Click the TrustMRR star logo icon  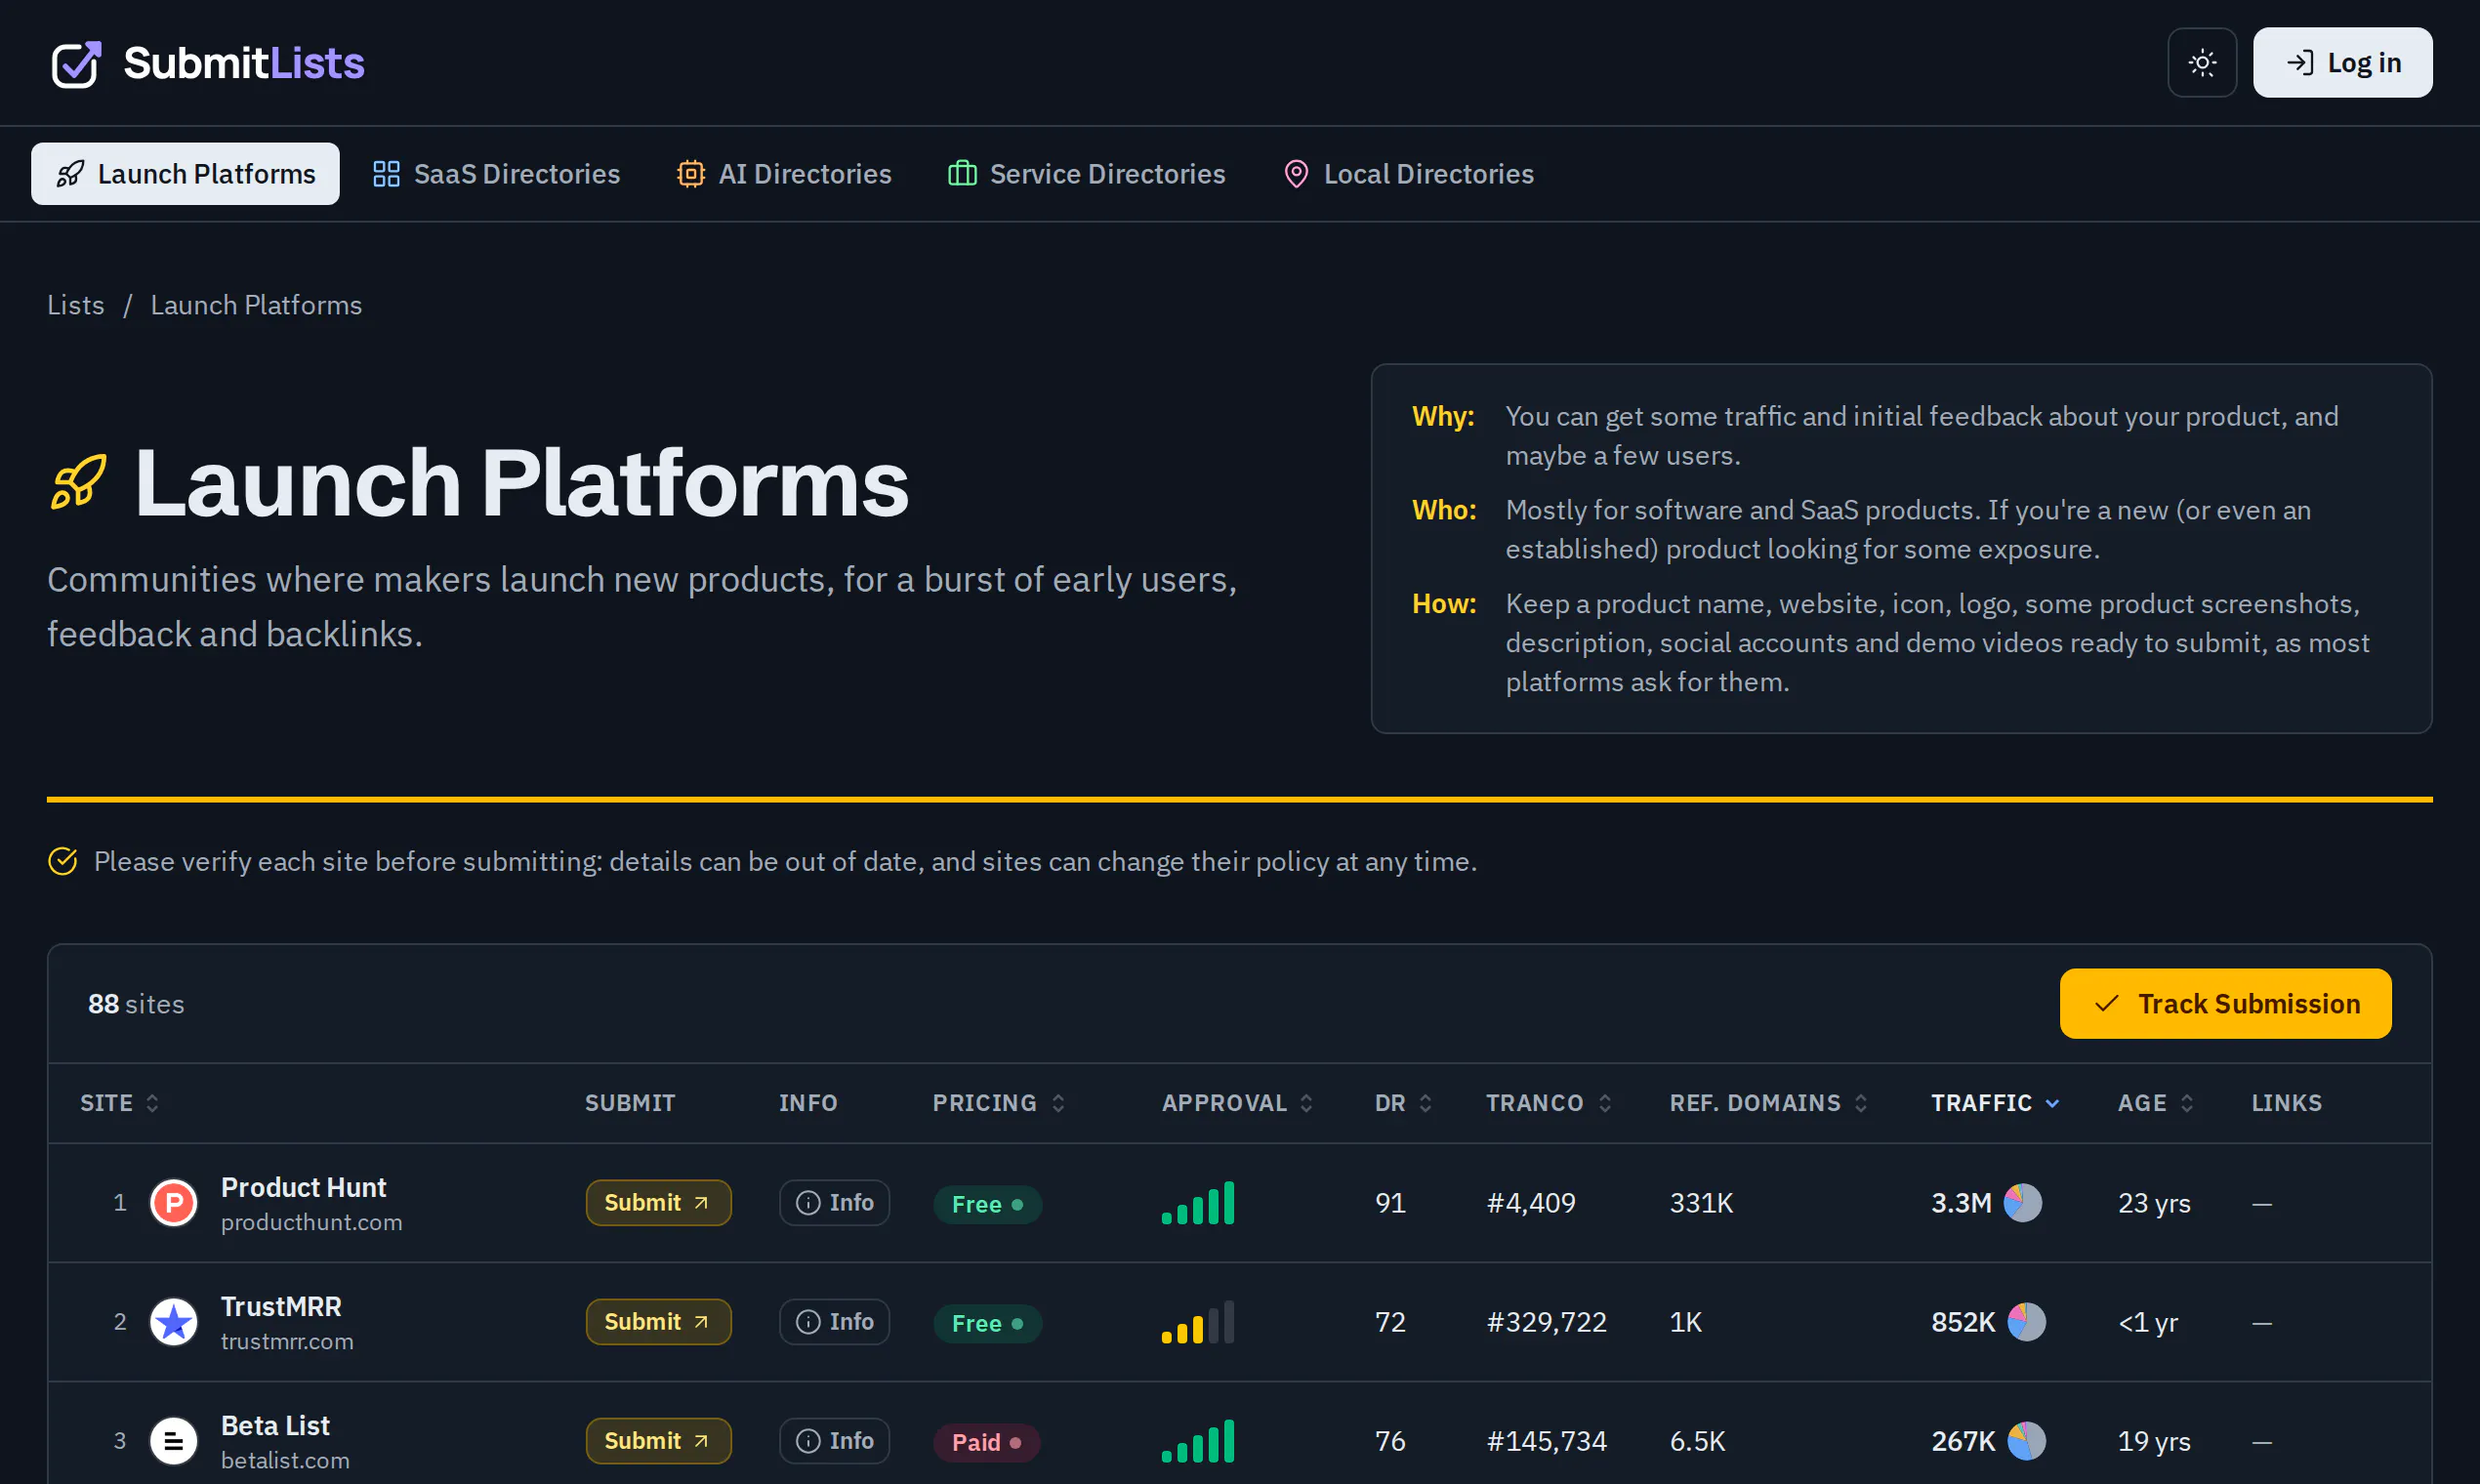174,1321
